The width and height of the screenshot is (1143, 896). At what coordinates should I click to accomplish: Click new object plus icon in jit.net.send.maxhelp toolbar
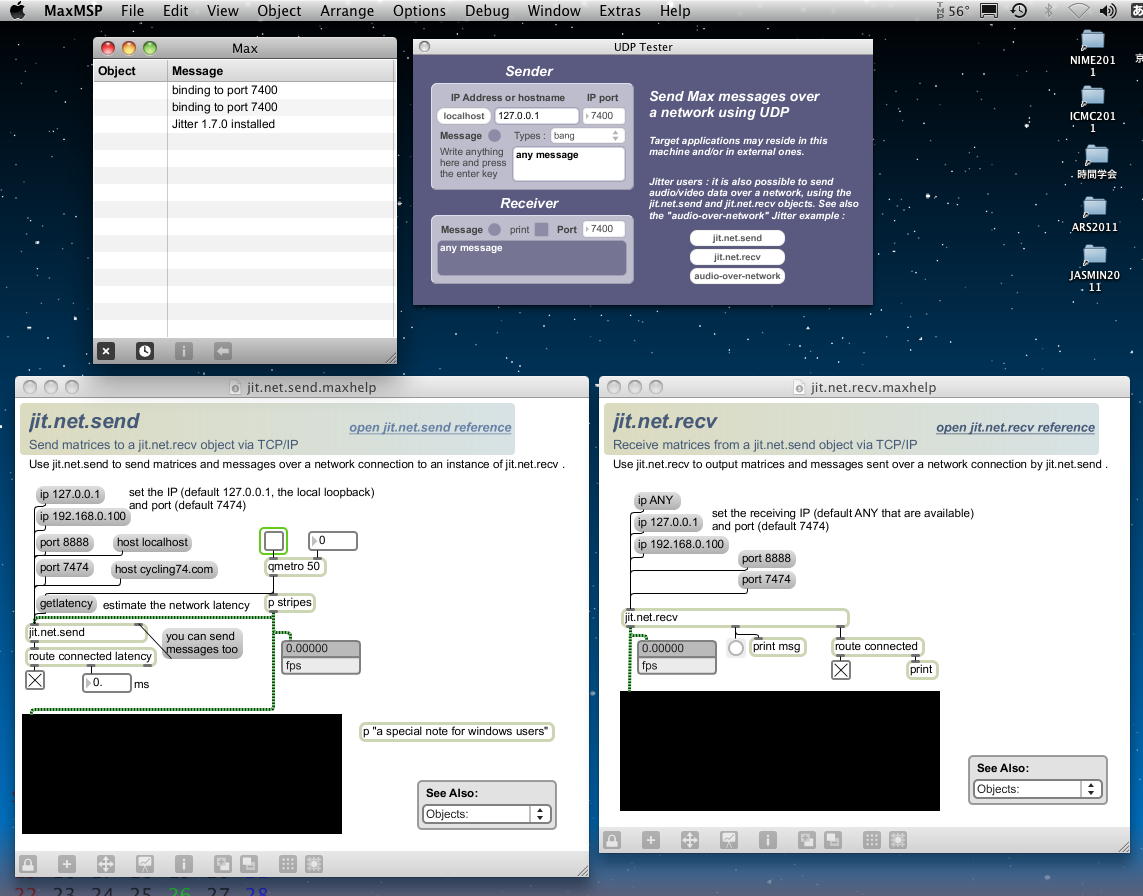click(66, 865)
